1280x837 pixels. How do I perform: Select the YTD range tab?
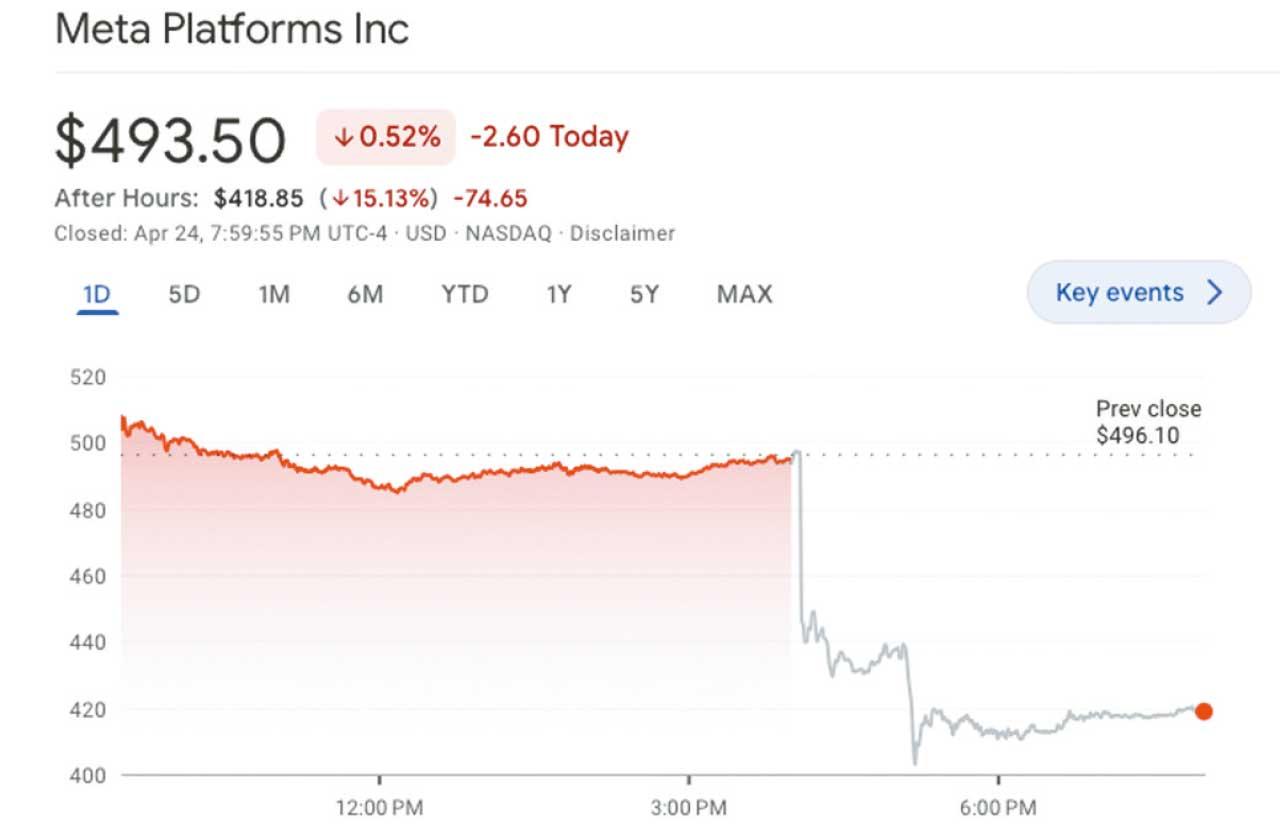[x=464, y=294]
